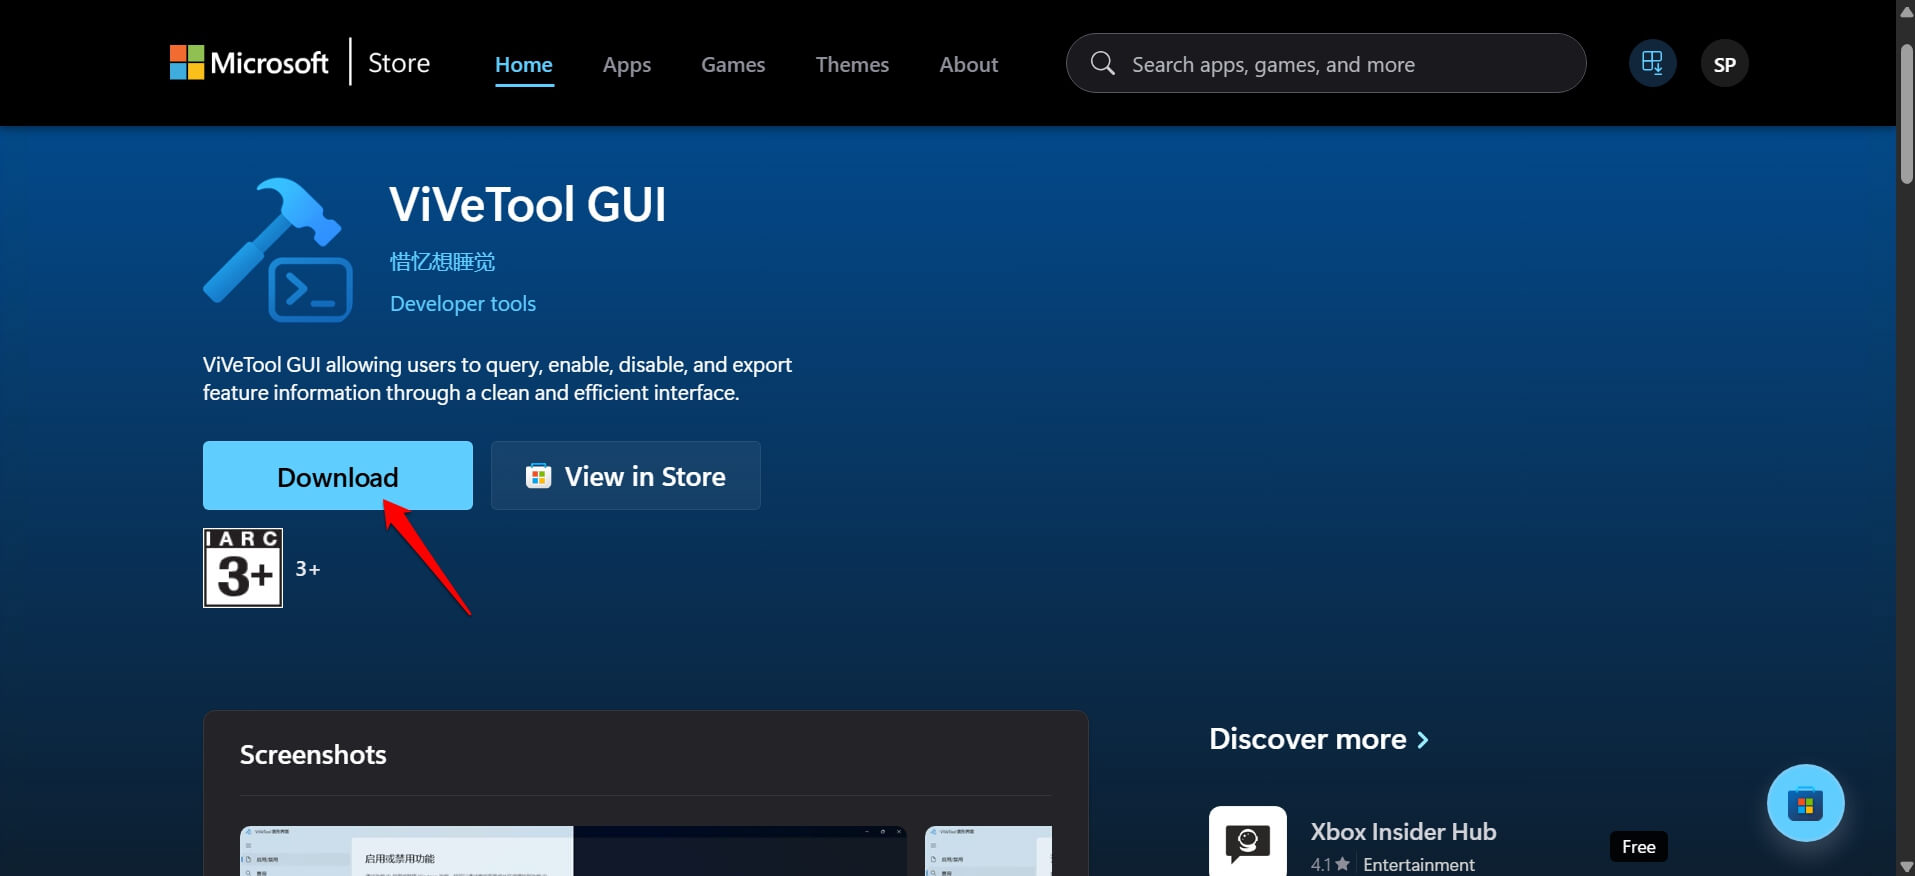This screenshot has width=1915, height=876.
Task: Select the Home tab
Action: (524, 64)
